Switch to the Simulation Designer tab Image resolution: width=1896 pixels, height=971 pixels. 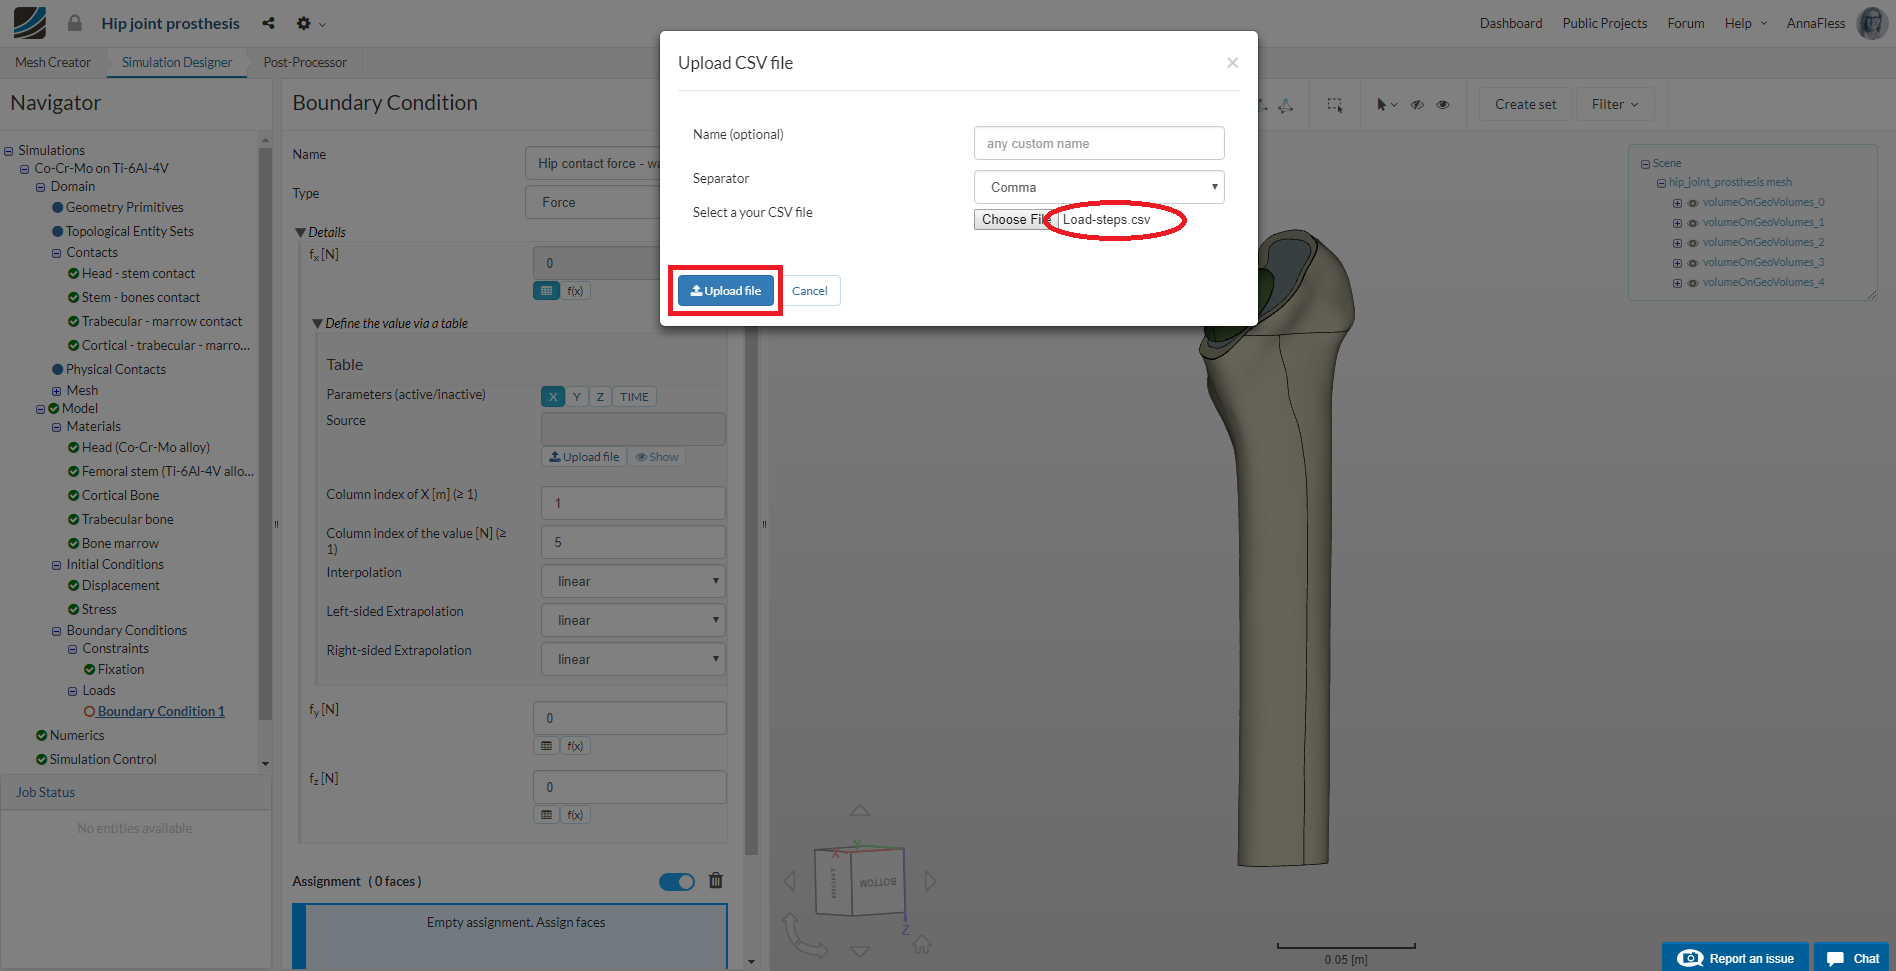tap(177, 62)
